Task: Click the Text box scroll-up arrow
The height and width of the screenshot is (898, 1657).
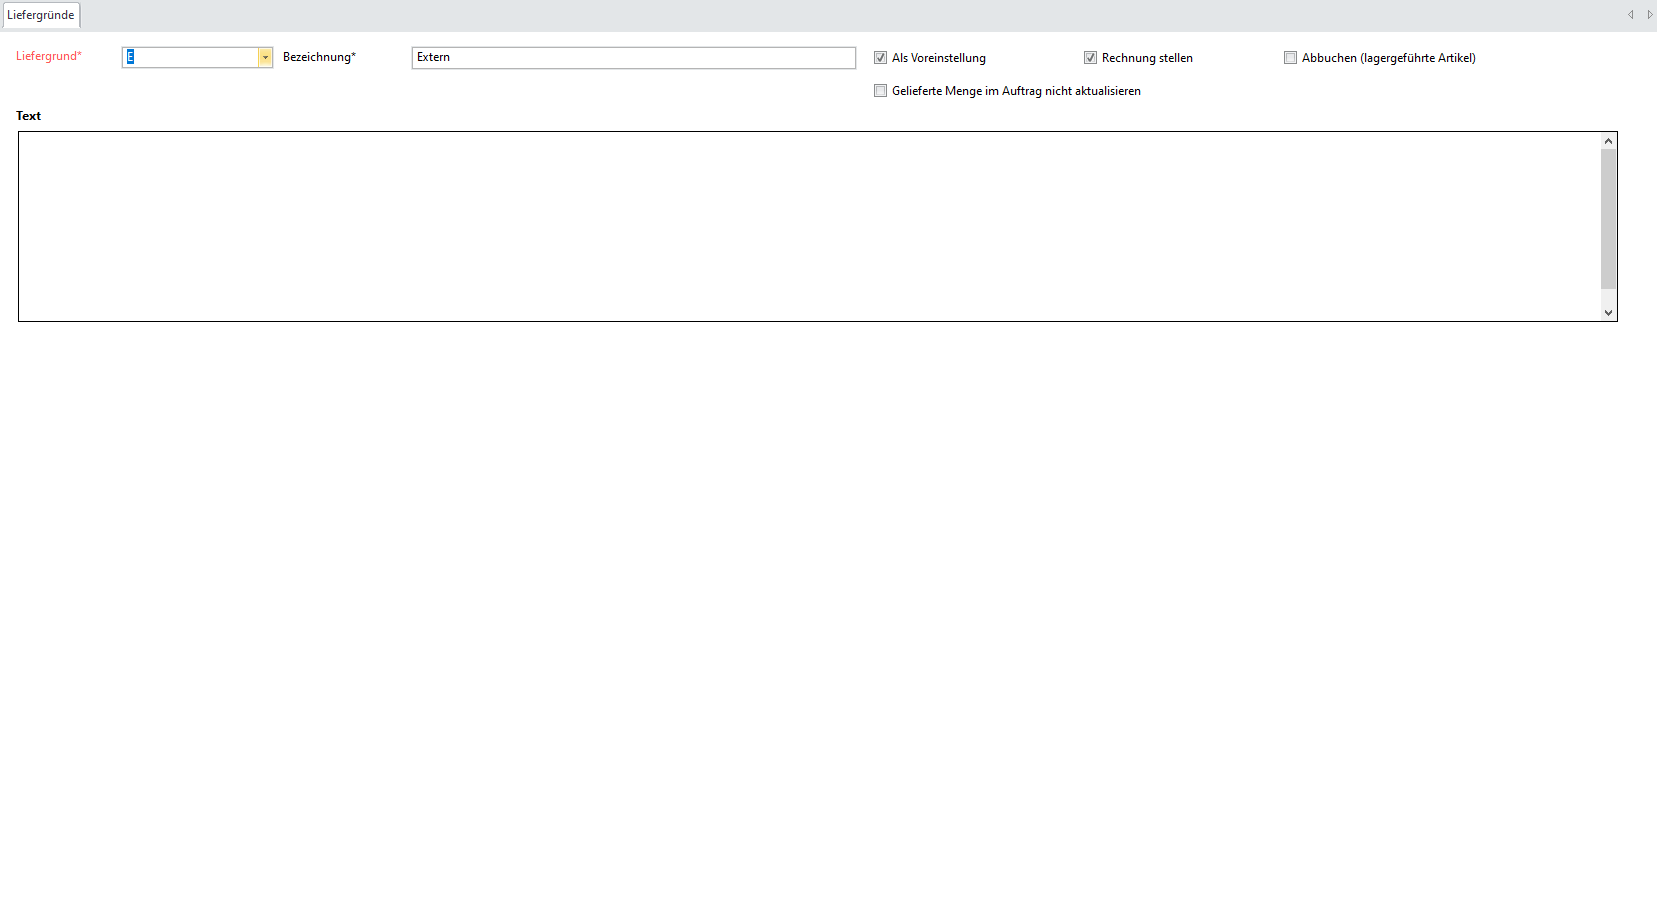Action: 1608,141
